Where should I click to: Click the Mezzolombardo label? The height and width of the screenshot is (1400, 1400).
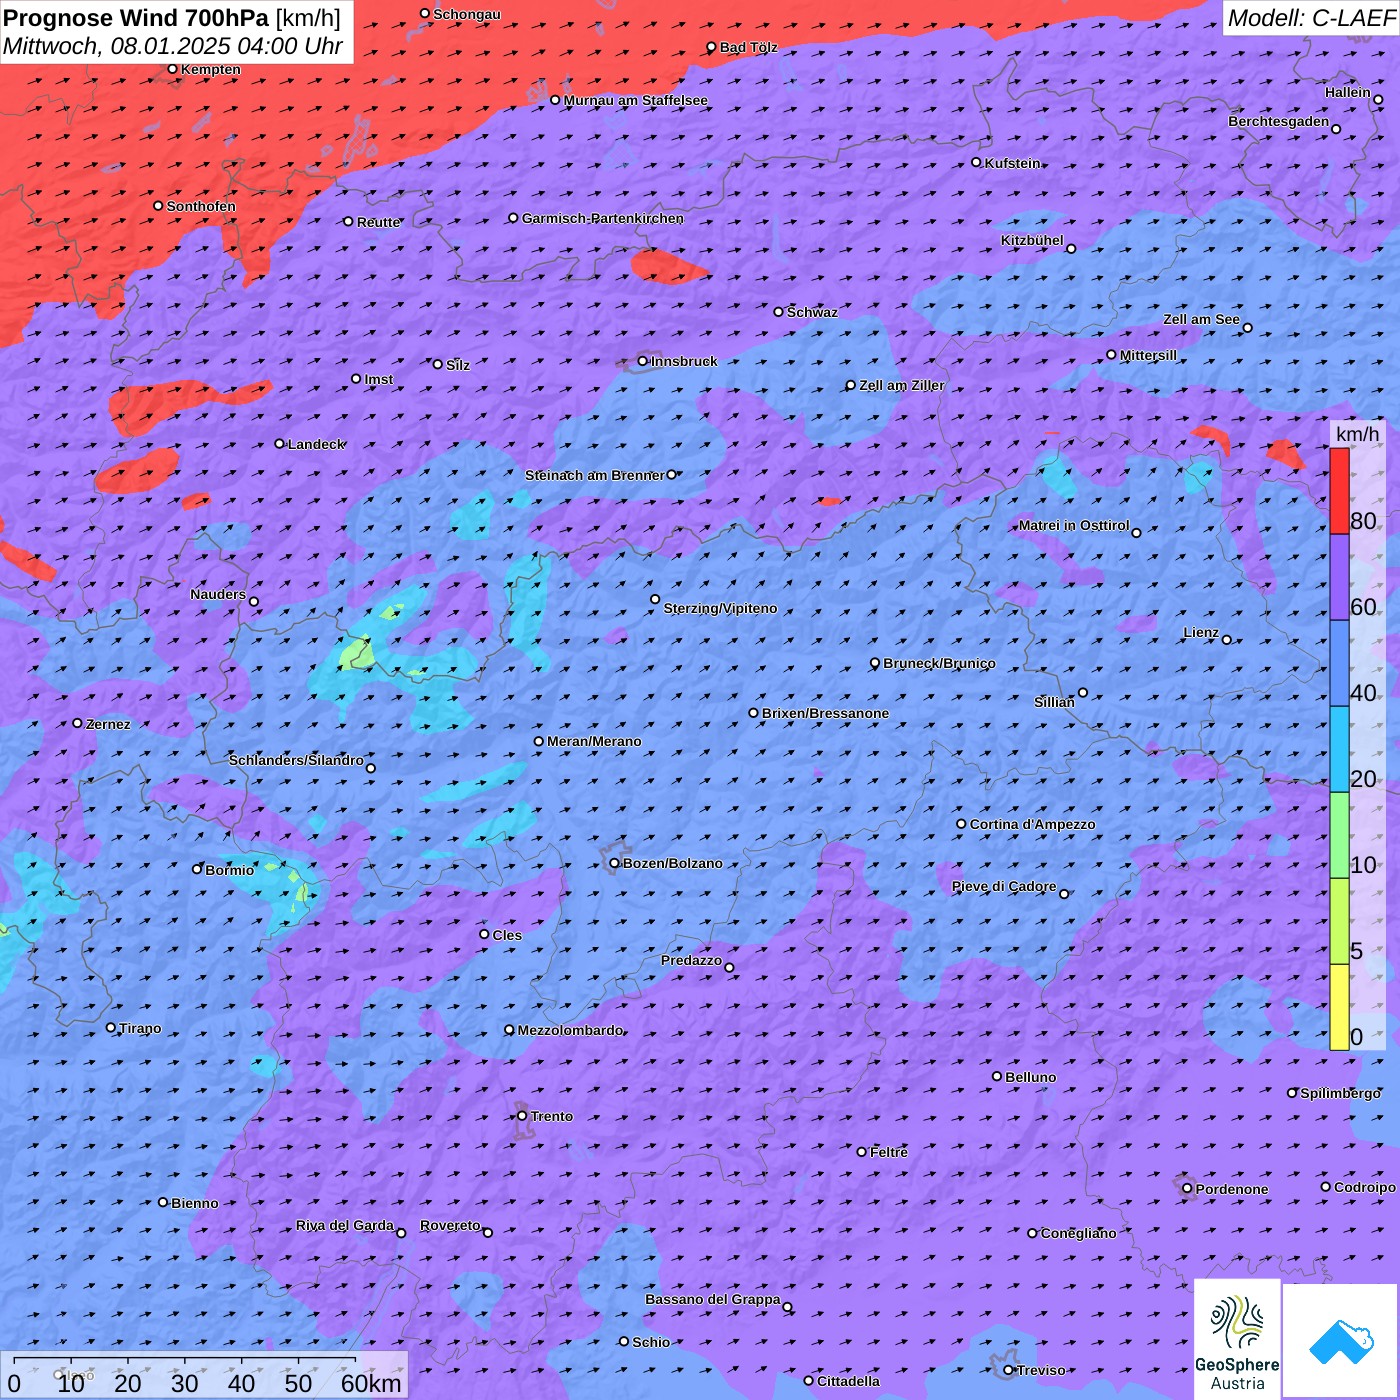click(570, 1030)
